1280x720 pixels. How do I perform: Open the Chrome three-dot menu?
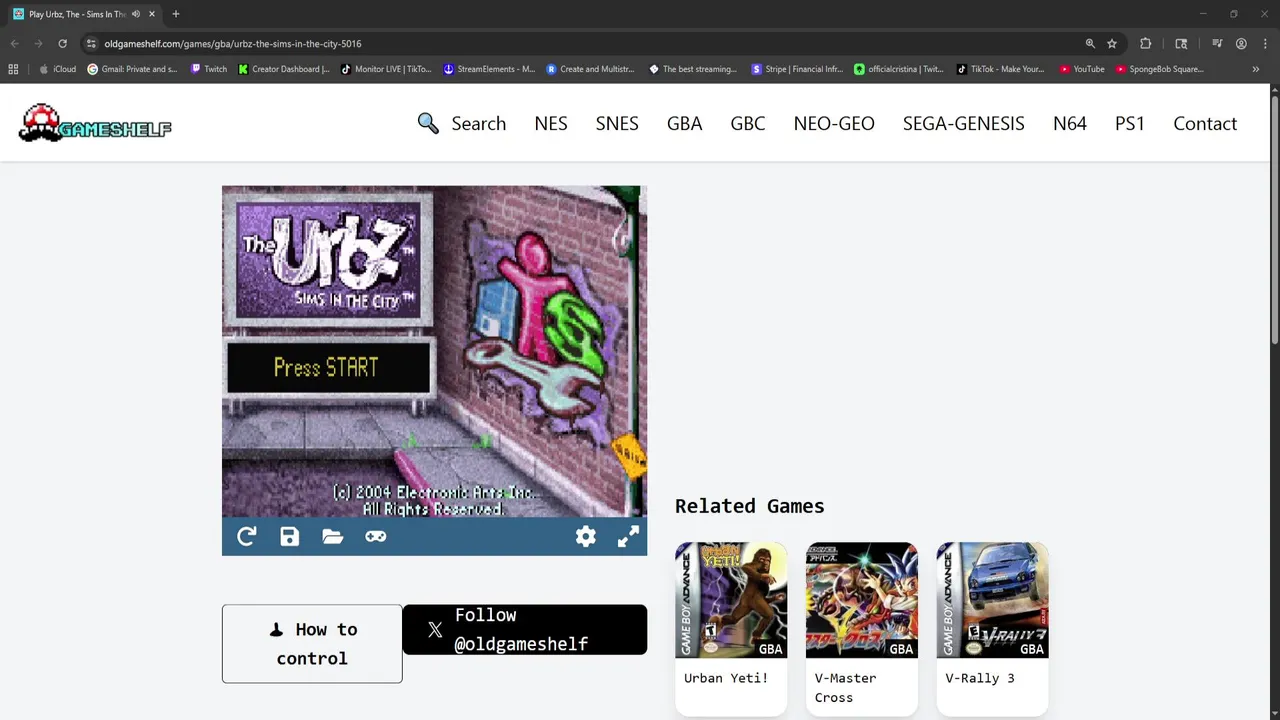tap(1264, 44)
